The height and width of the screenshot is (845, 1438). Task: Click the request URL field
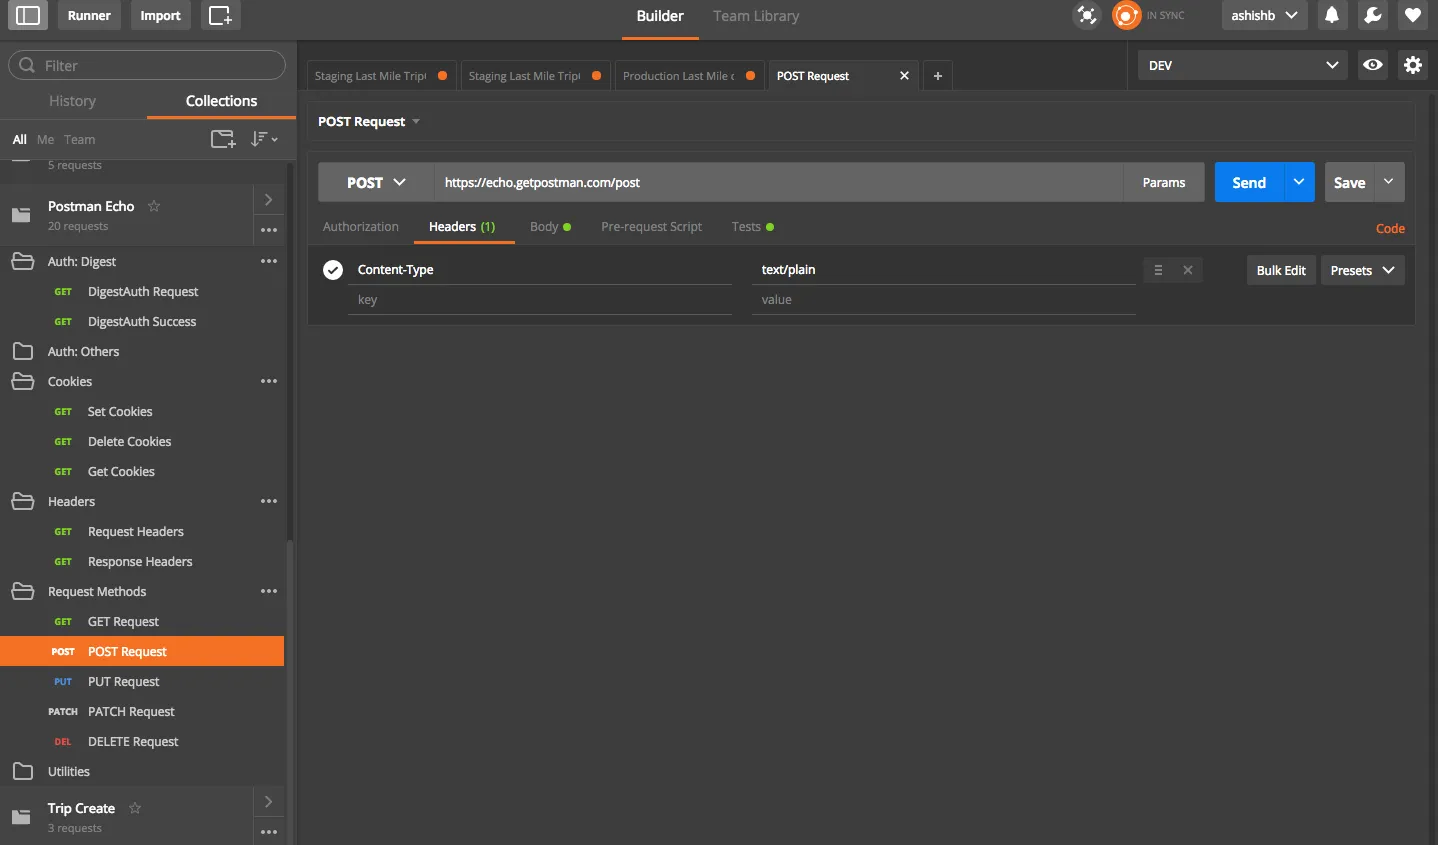click(779, 182)
